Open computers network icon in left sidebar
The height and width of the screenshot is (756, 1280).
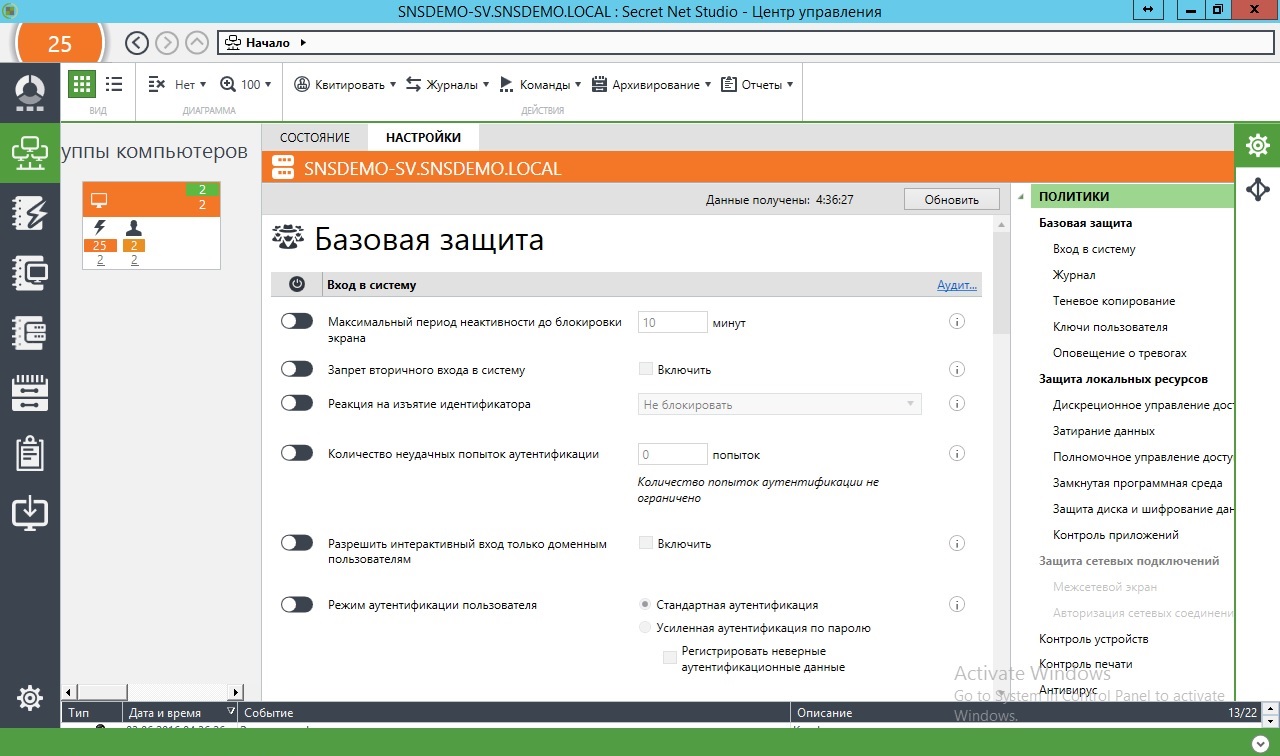[30, 153]
